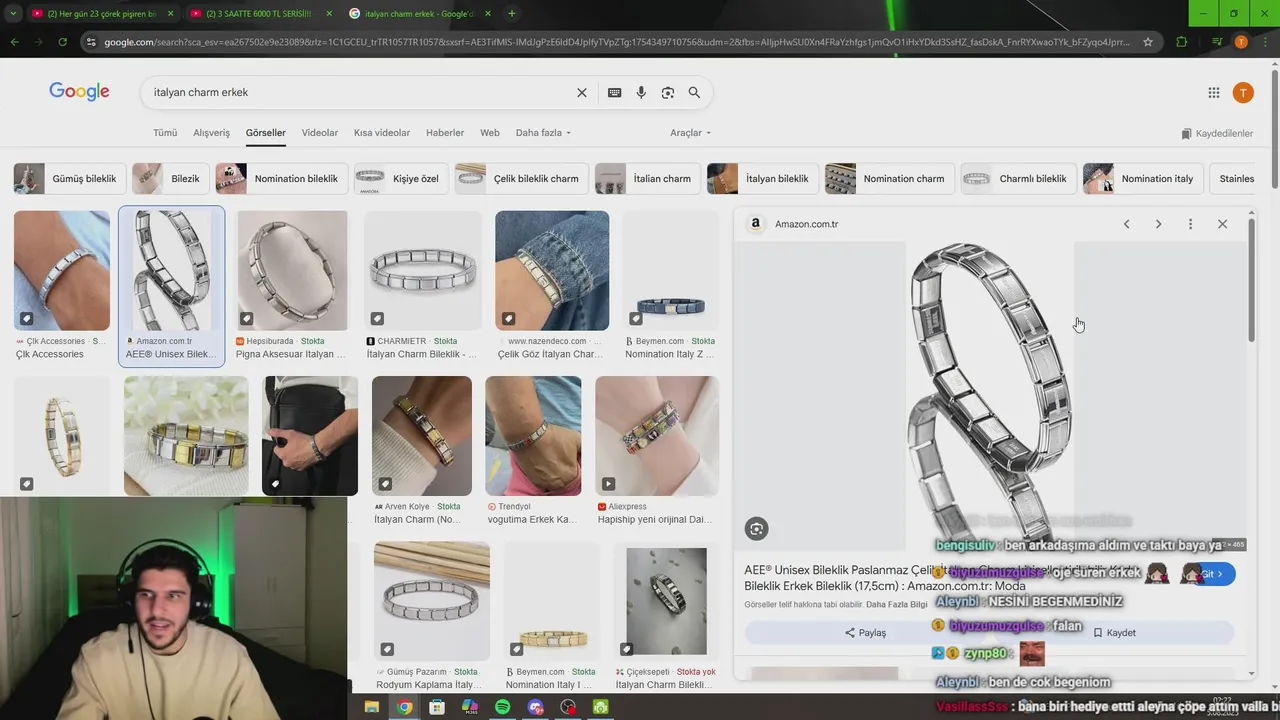Reload the page in Chrome

click(62, 42)
